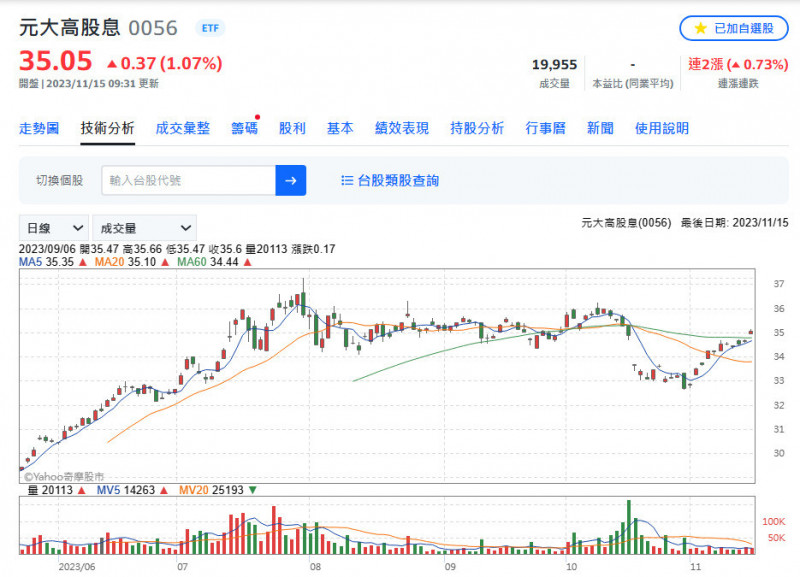Focus the 輸入台股代號 stock code field
Viewport: 800px width, 577px height.
click(188, 180)
